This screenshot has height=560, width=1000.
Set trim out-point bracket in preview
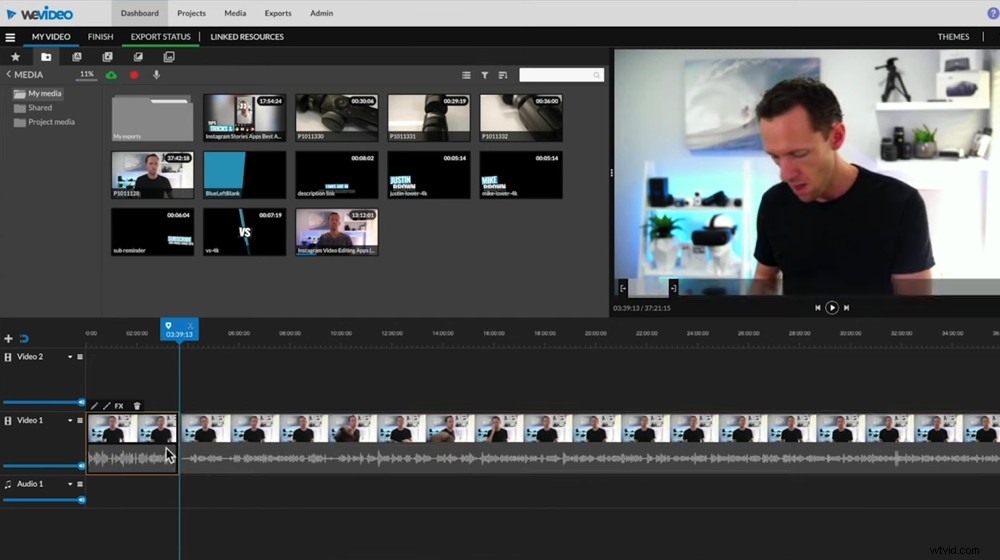[673, 288]
